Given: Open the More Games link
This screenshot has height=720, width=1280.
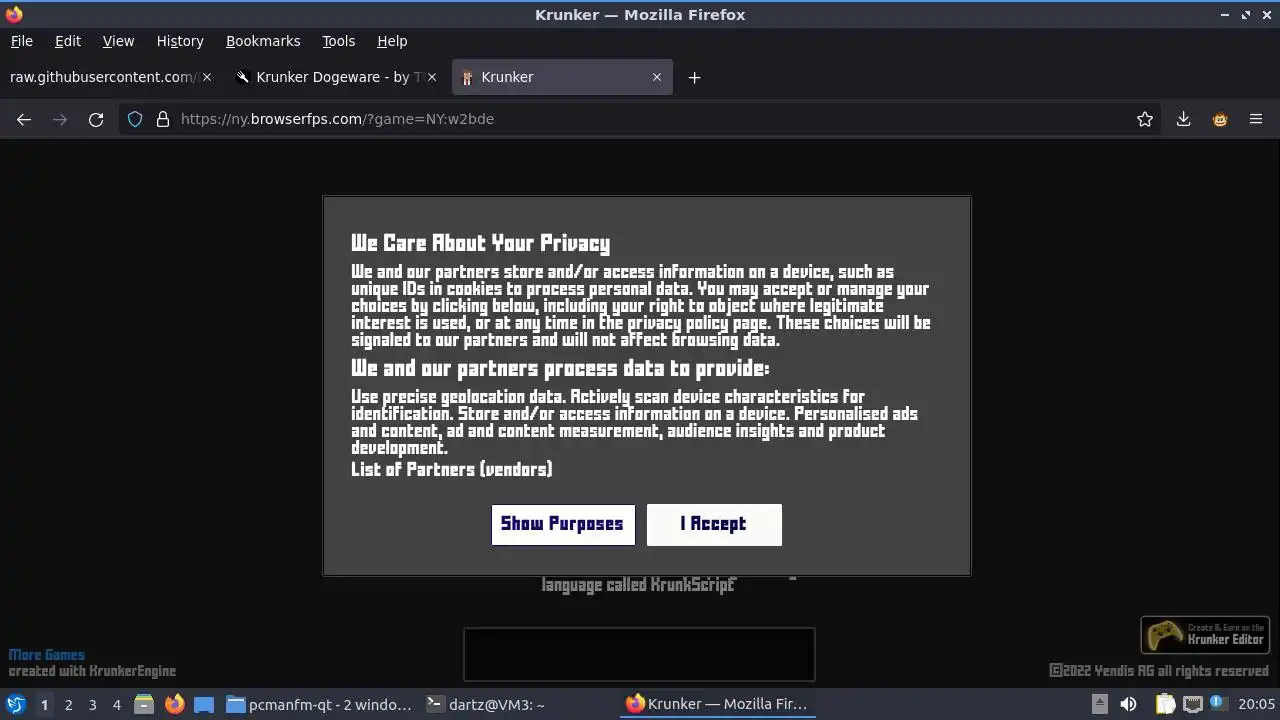Looking at the screenshot, I should click(47, 655).
